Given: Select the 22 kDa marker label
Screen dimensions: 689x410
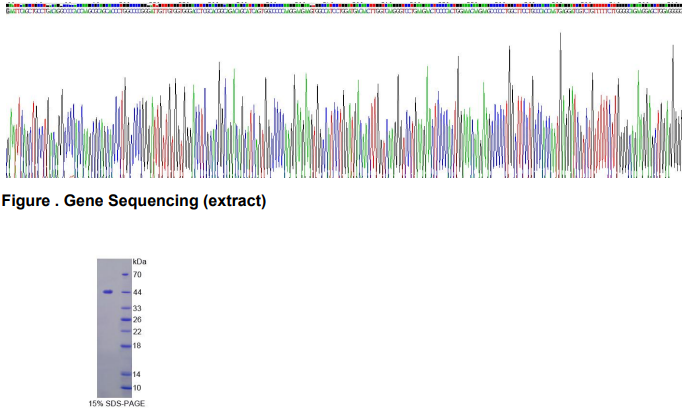Looking at the screenshot, I should [137, 332].
